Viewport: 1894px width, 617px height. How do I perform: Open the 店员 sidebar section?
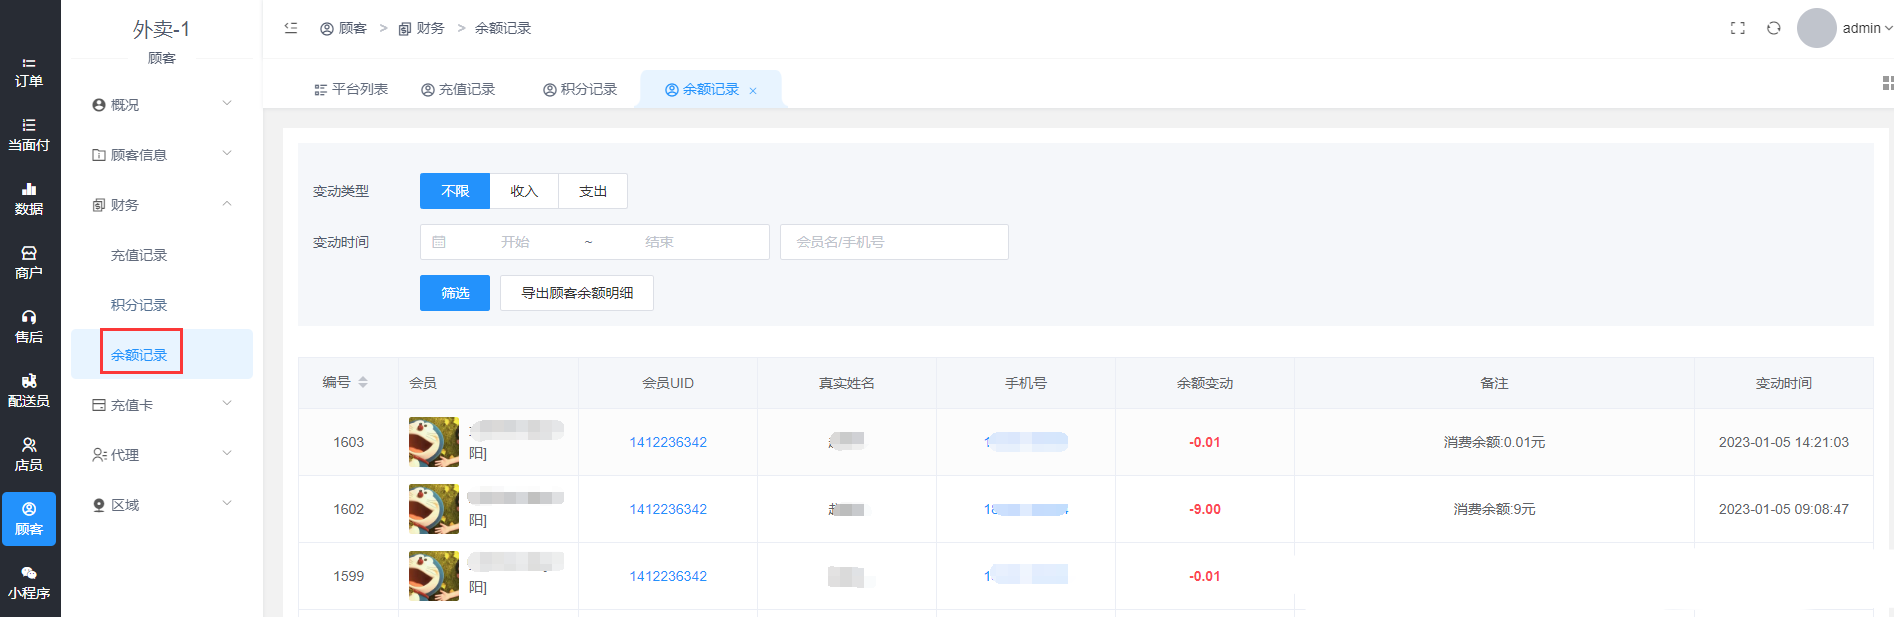pyautogui.click(x=29, y=456)
